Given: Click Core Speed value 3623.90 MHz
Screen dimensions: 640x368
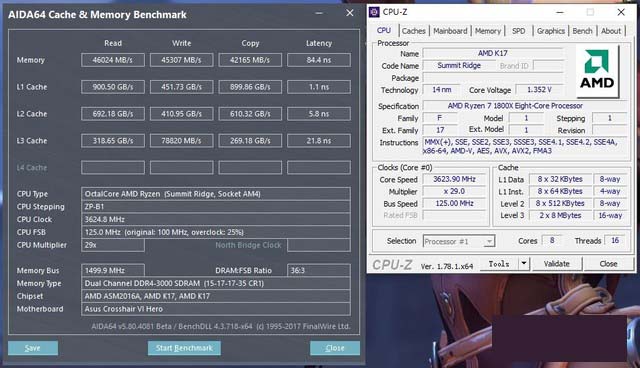Looking at the screenshot, I should point(454,179).
